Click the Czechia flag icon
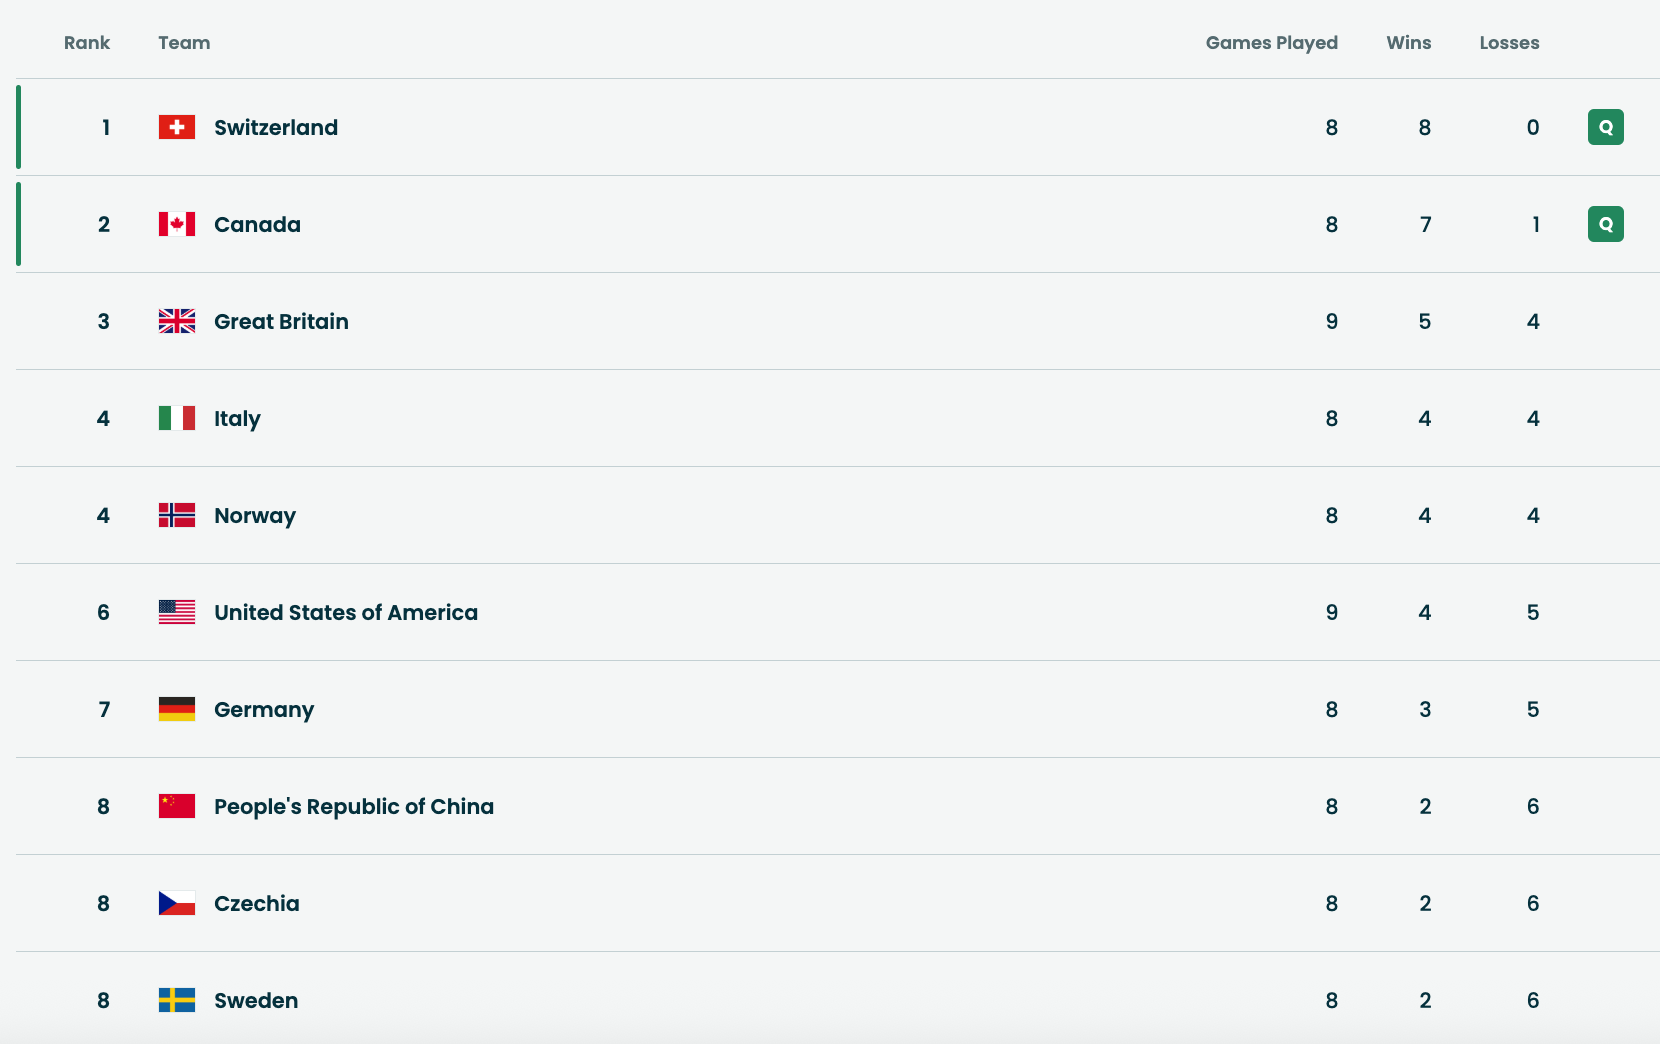1660x1044 pixels. click(177, 903)
